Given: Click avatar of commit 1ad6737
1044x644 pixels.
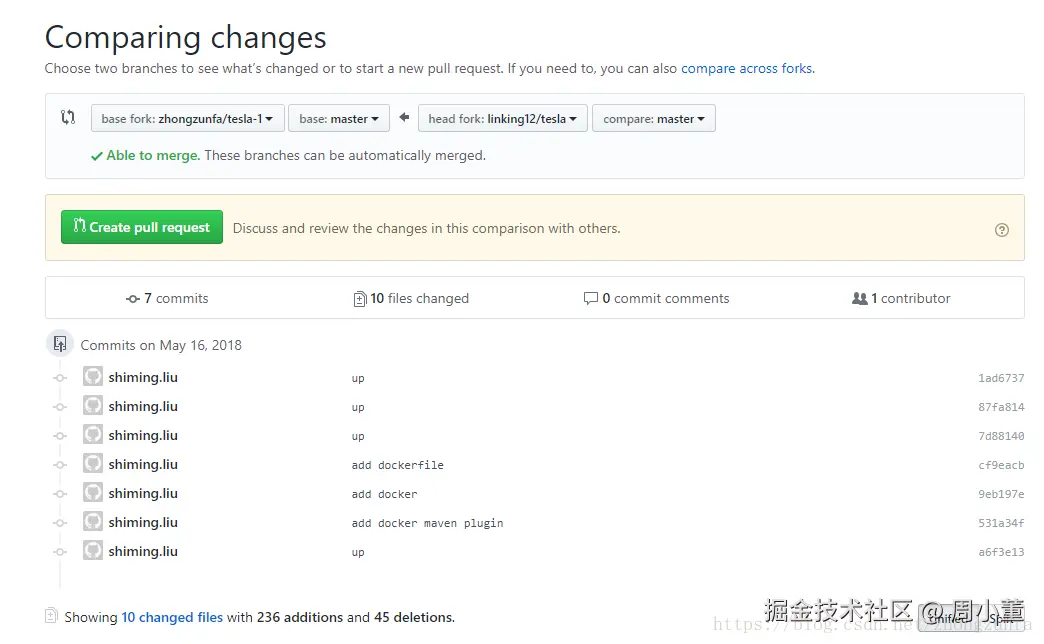Looking at the screenshot, I should click(93, 376).
